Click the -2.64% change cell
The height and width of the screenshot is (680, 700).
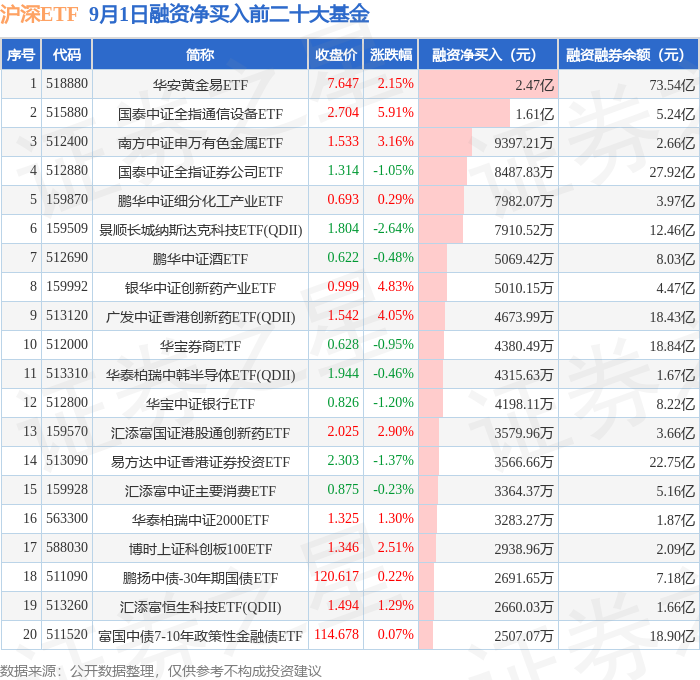tap(393, 229)
